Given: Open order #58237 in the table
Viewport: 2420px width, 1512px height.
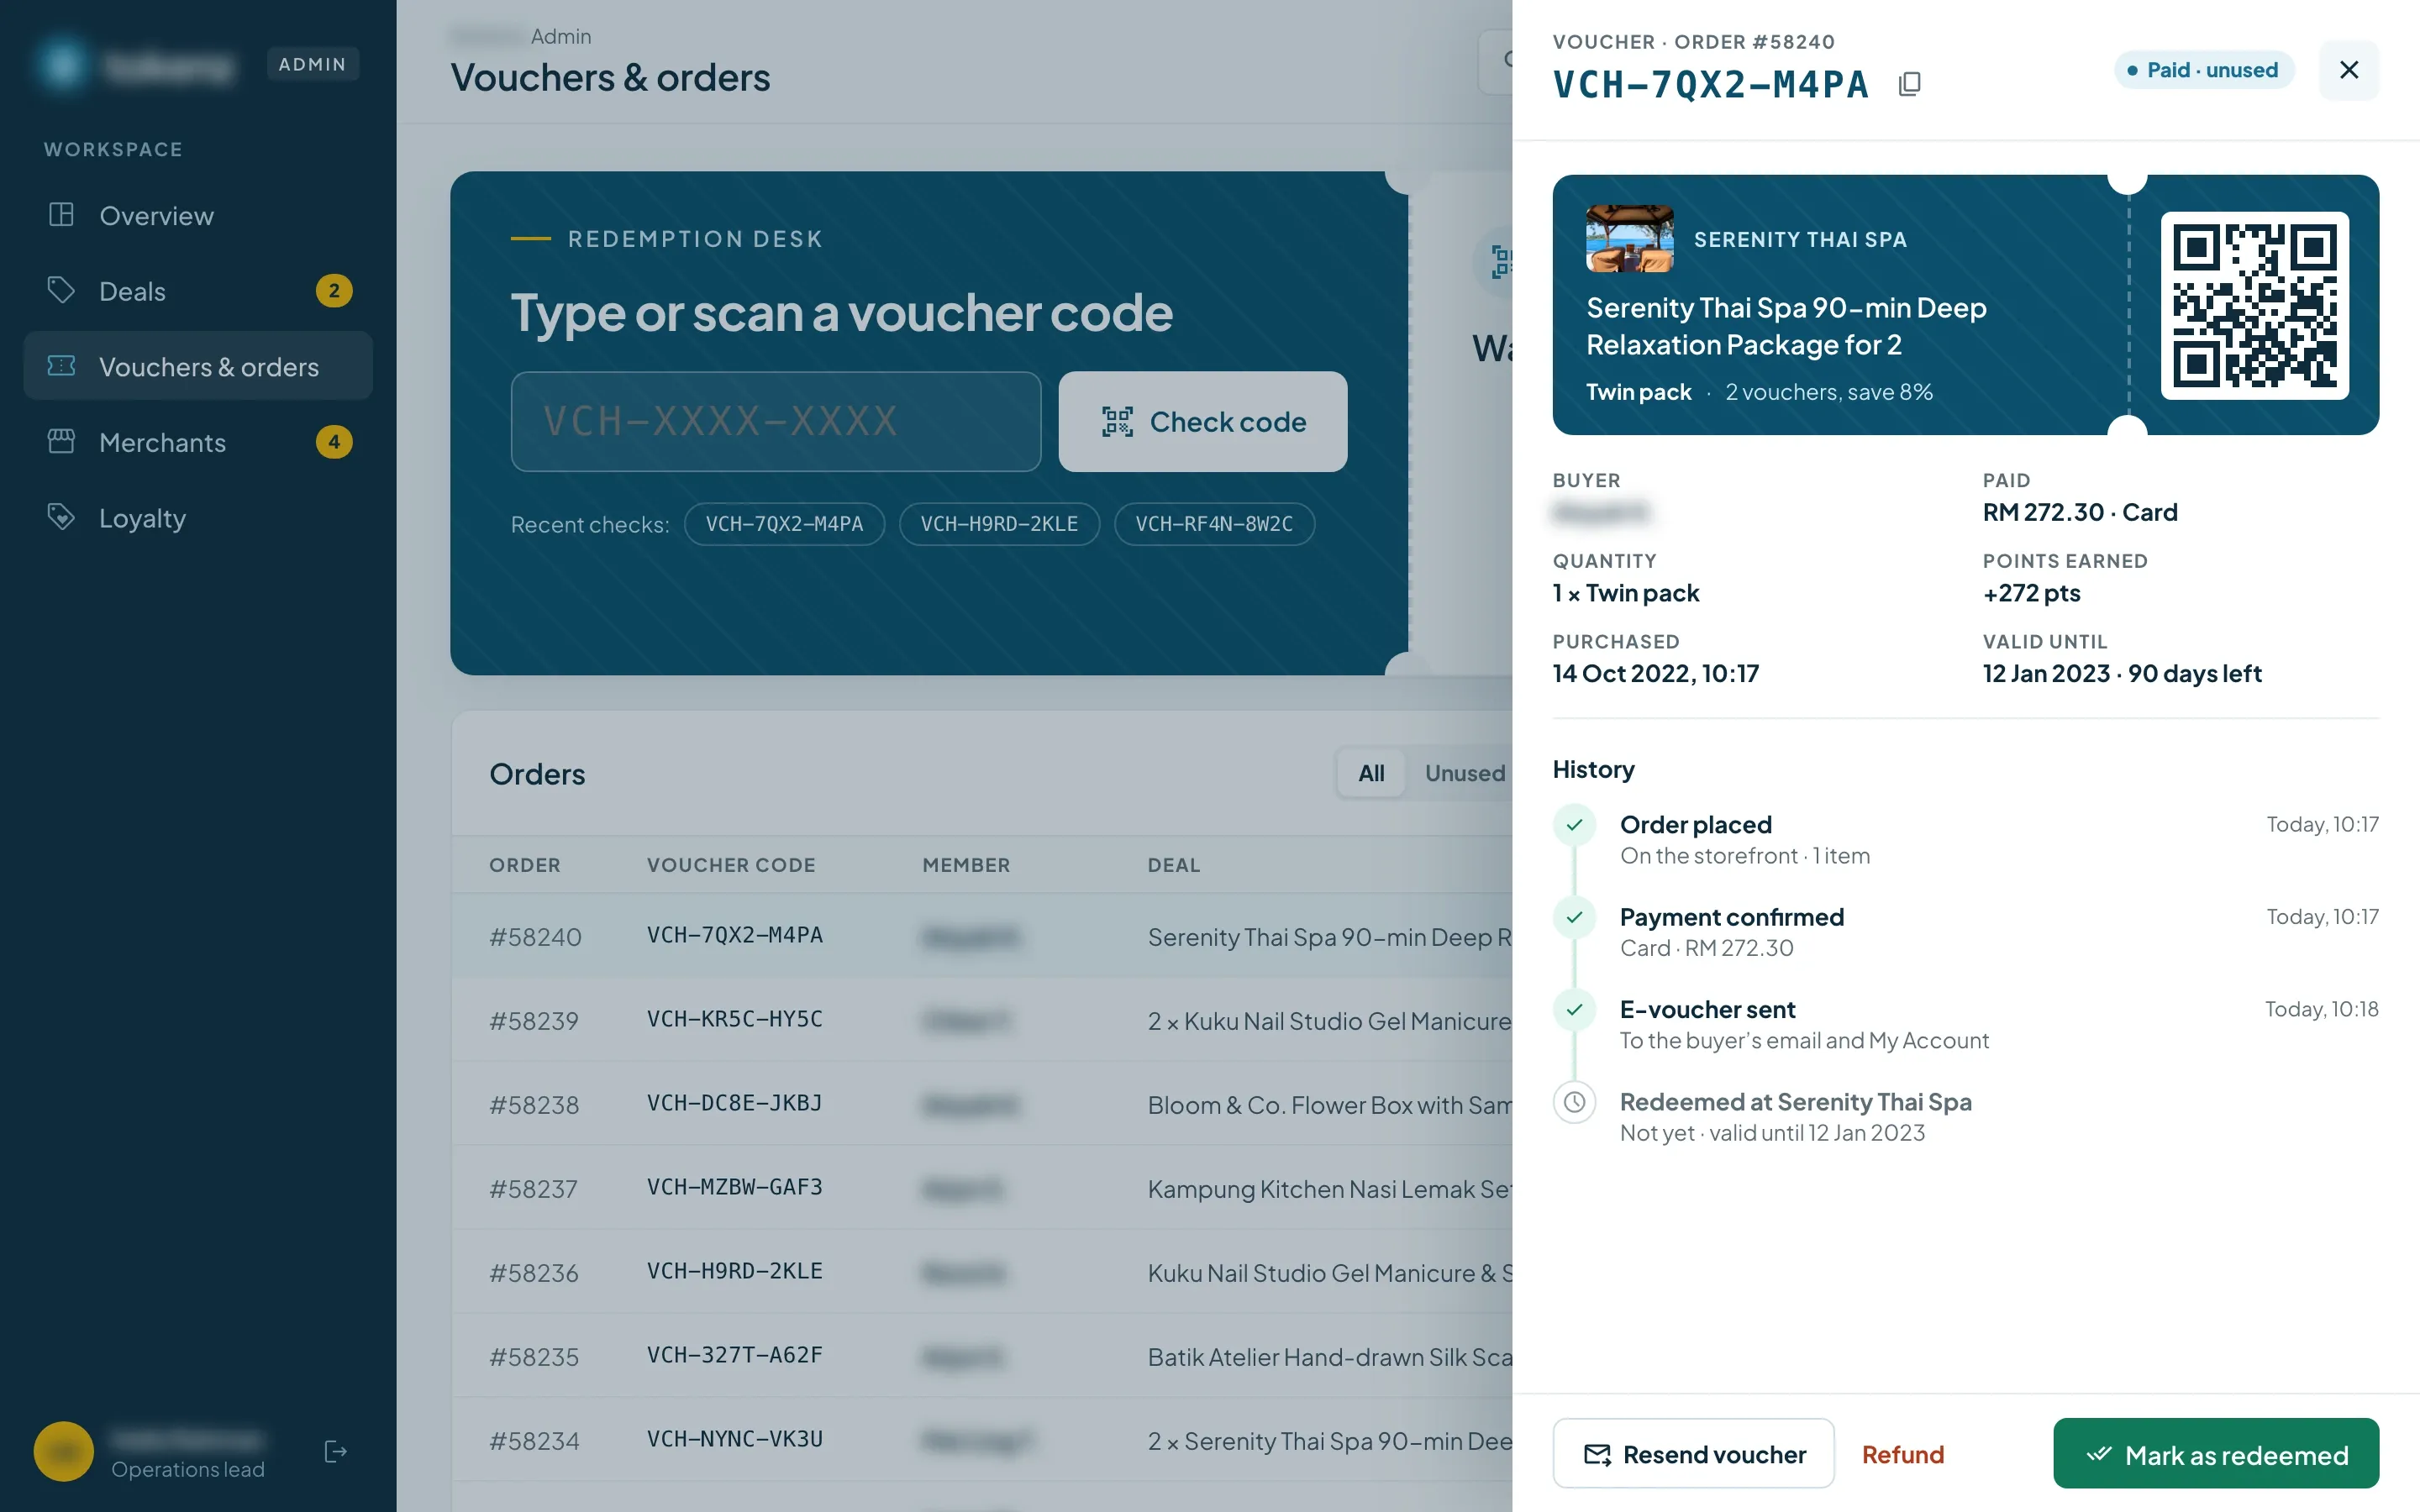Looking at the screenshot, I should tap(981, 1188).
